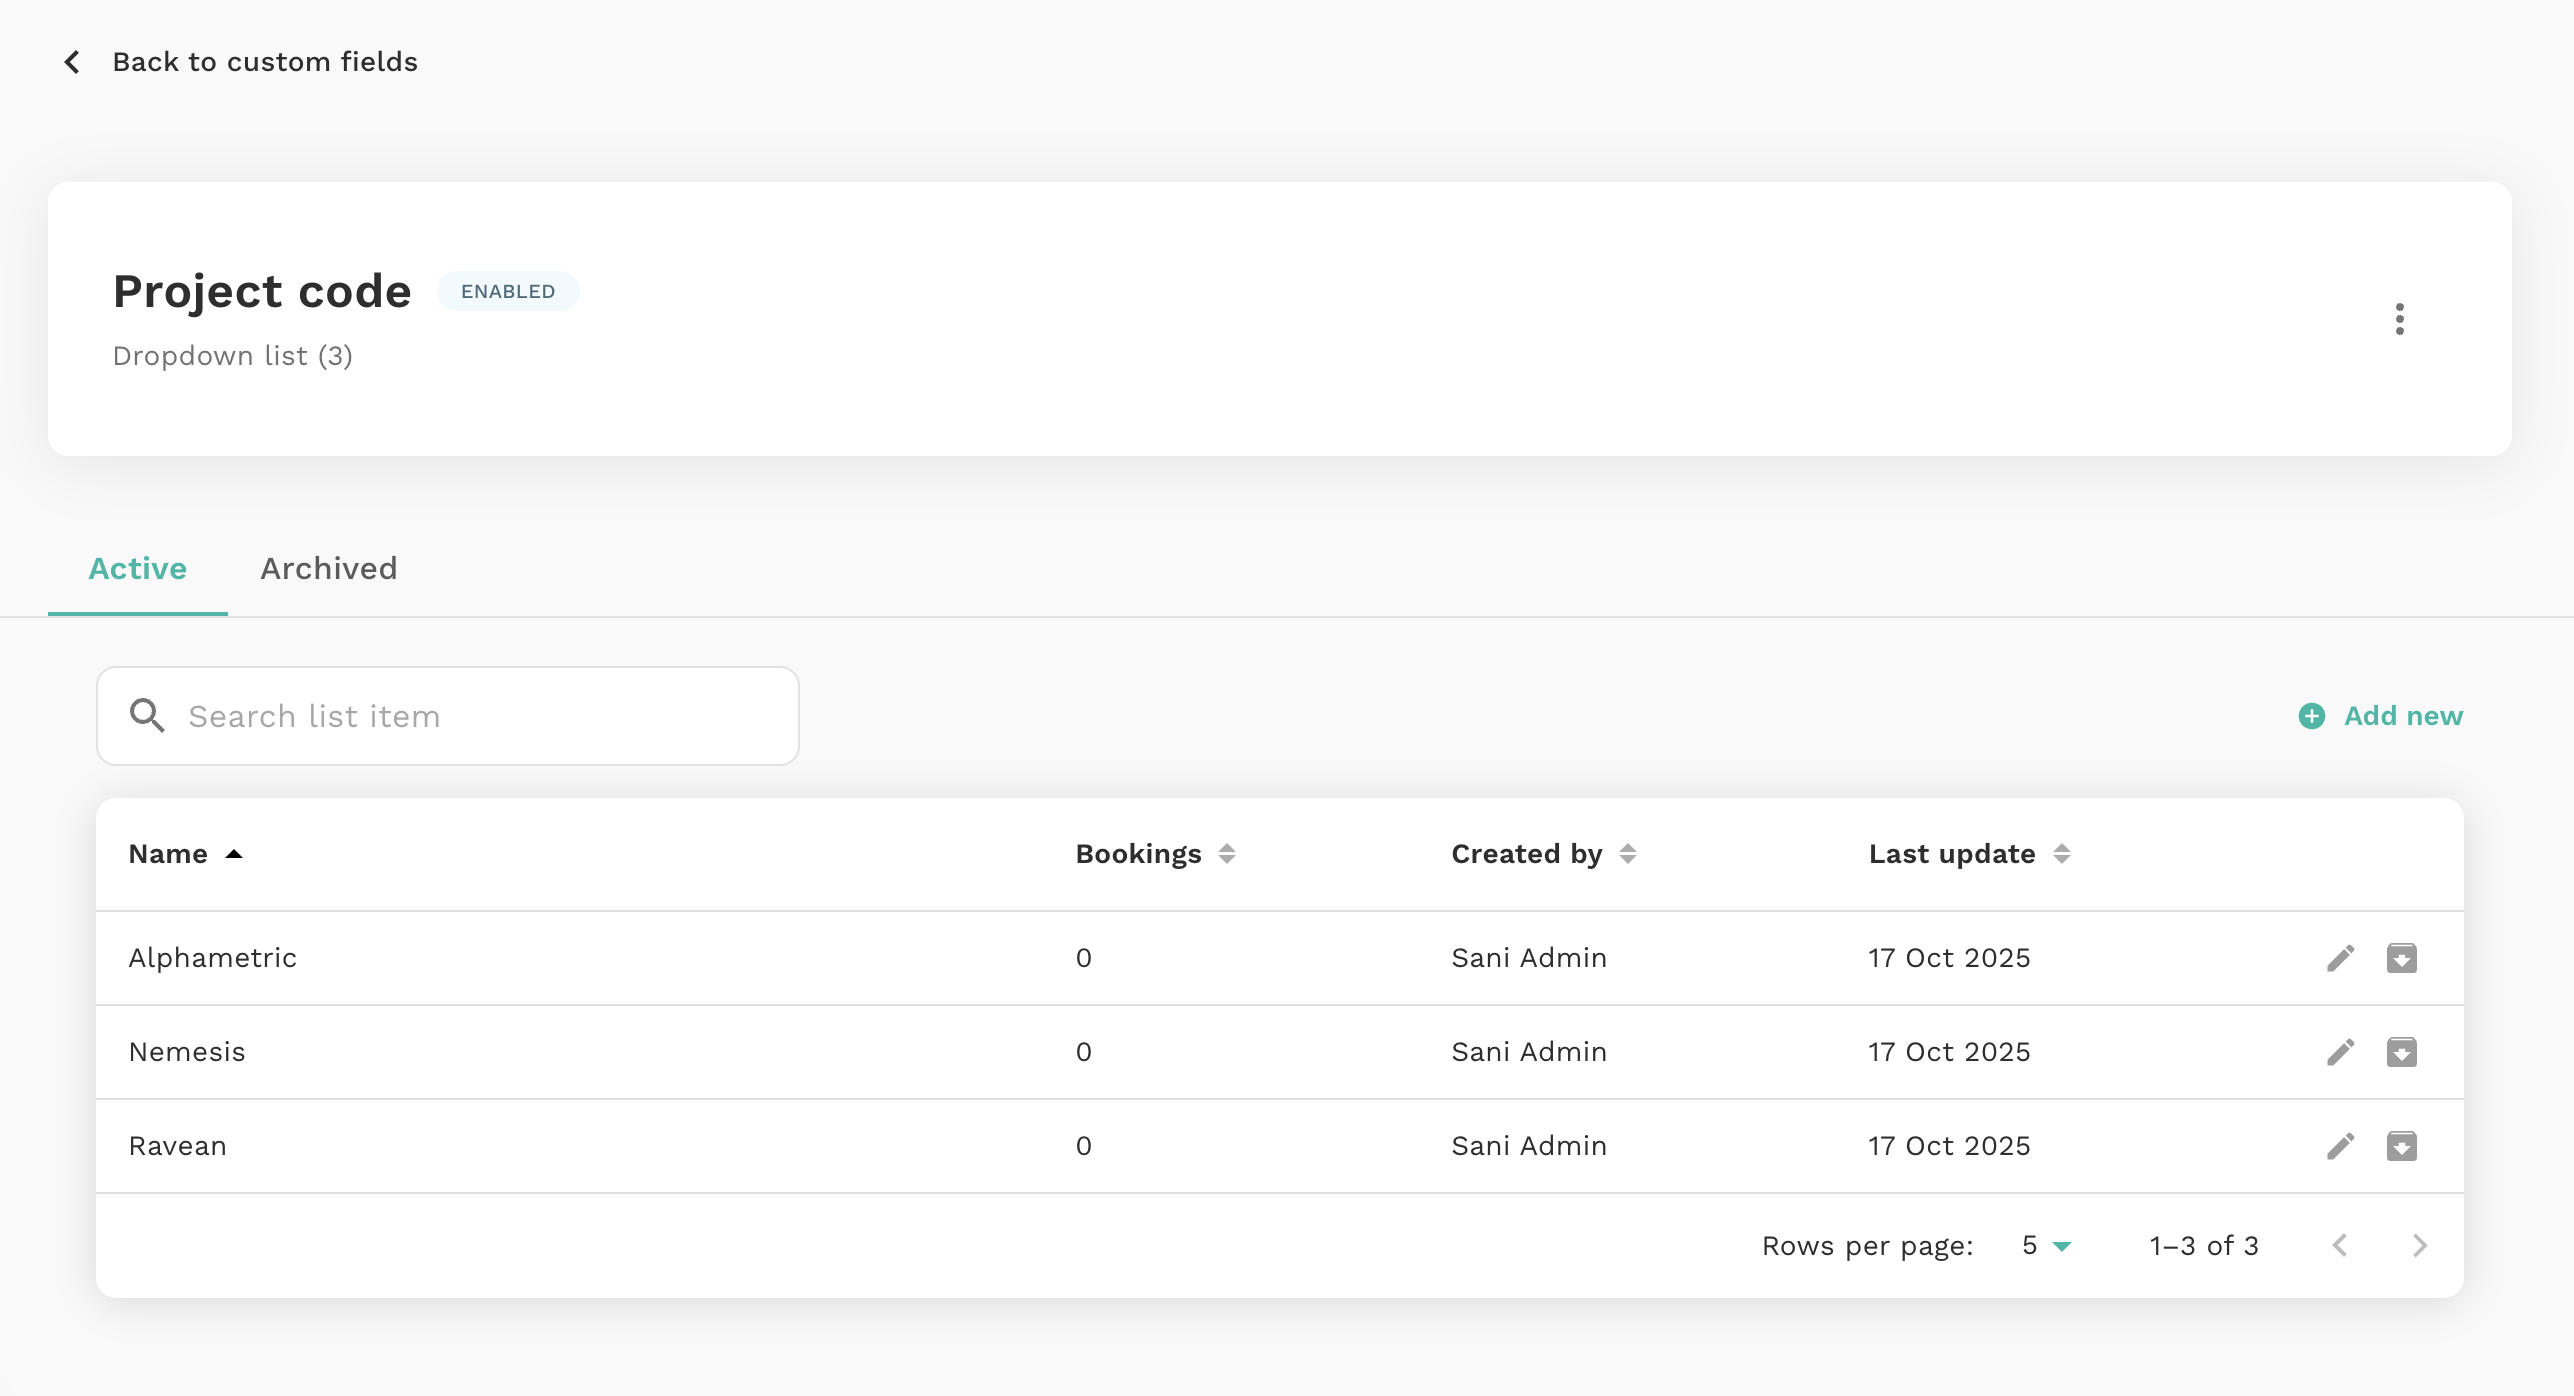Select the Nemesis name cell
Viewport: 2574px width, 1396px height.
coord(187,1052)
